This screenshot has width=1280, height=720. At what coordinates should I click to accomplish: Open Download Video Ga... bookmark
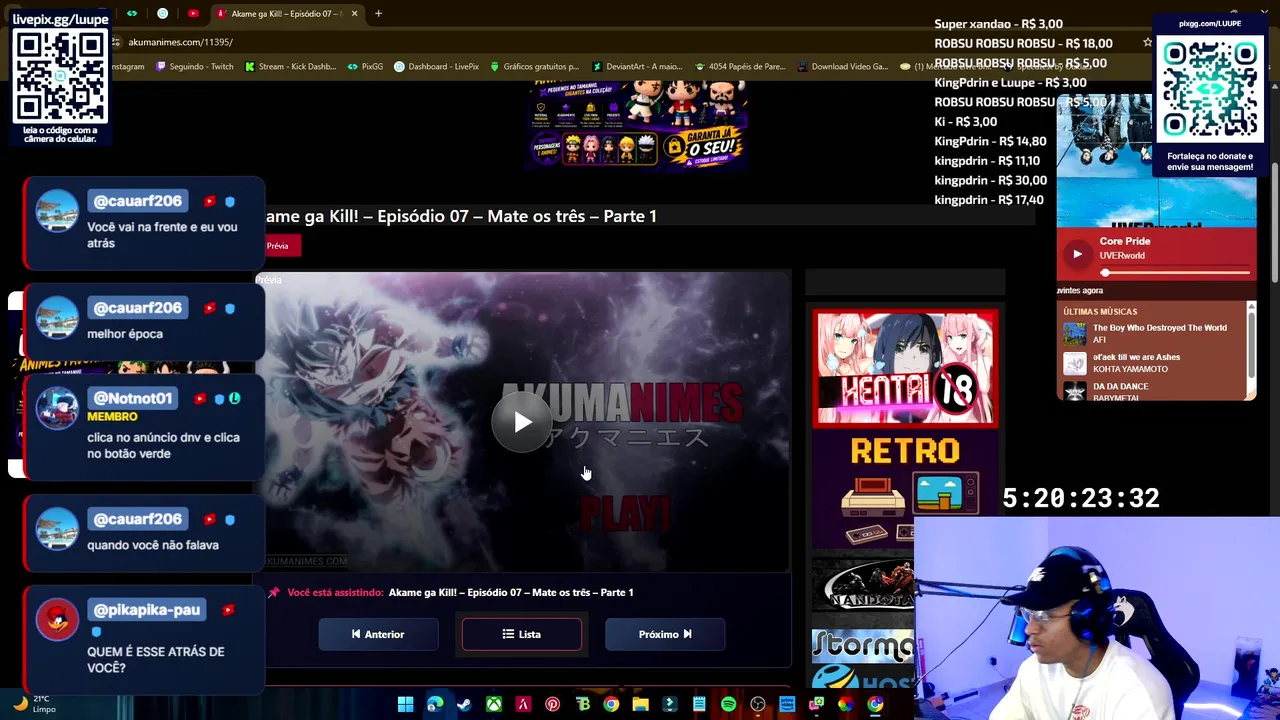(842, 67)
